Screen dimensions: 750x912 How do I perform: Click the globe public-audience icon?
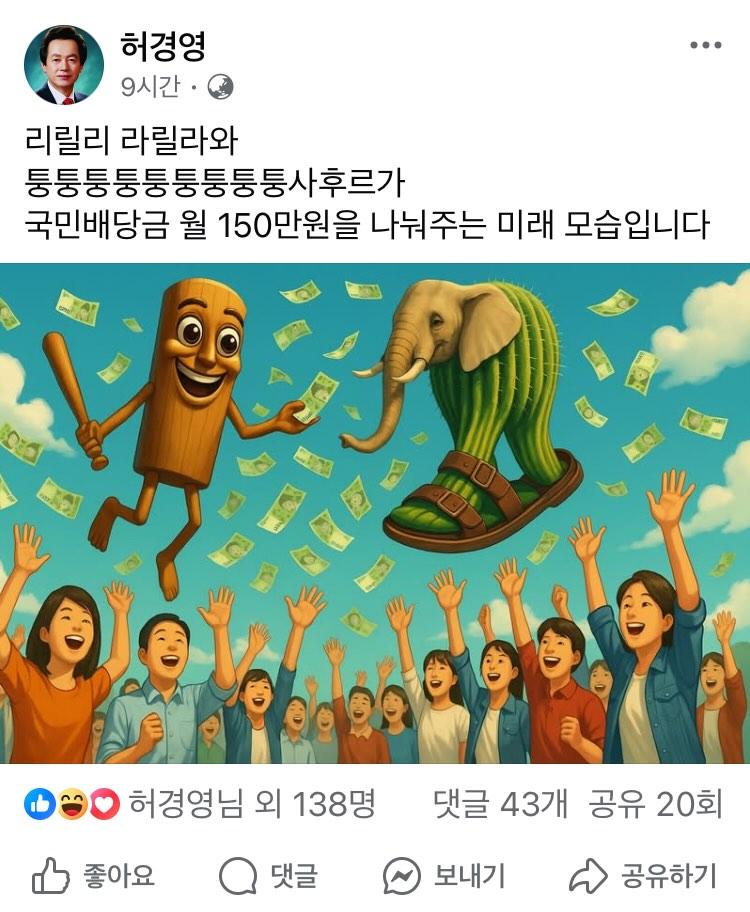[221, 87]
